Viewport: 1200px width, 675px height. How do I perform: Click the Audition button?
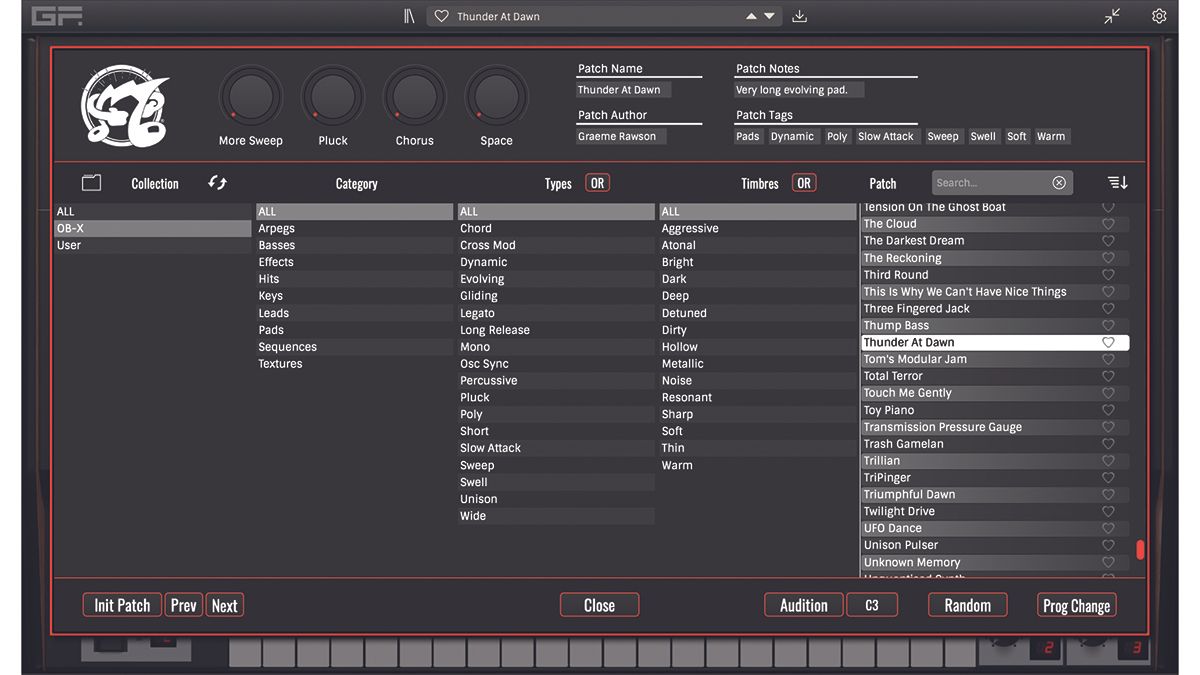pyautogui.click(x=803, y=605)
